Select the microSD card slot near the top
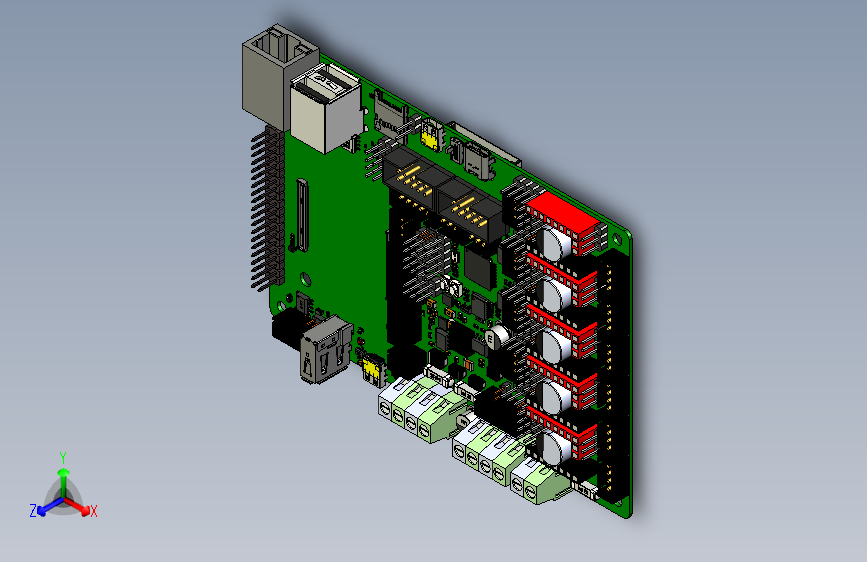 (388, 115)
